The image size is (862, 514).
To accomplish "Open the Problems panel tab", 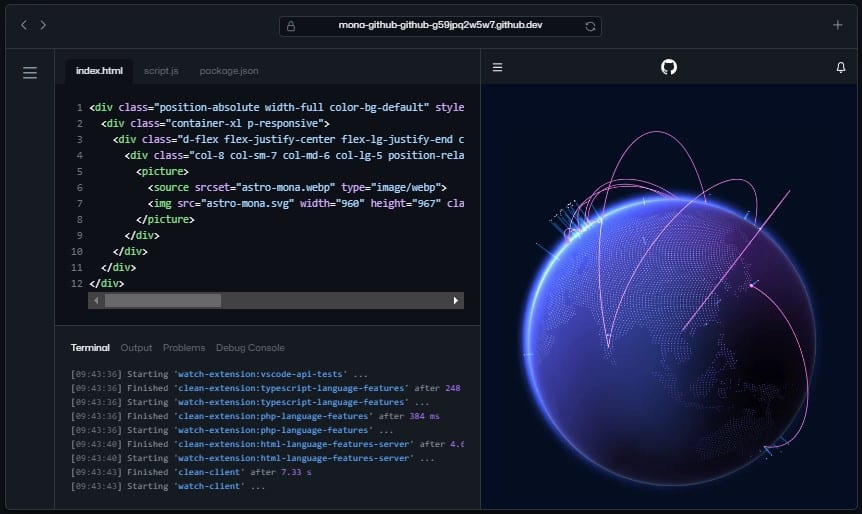I will (184, 348).
